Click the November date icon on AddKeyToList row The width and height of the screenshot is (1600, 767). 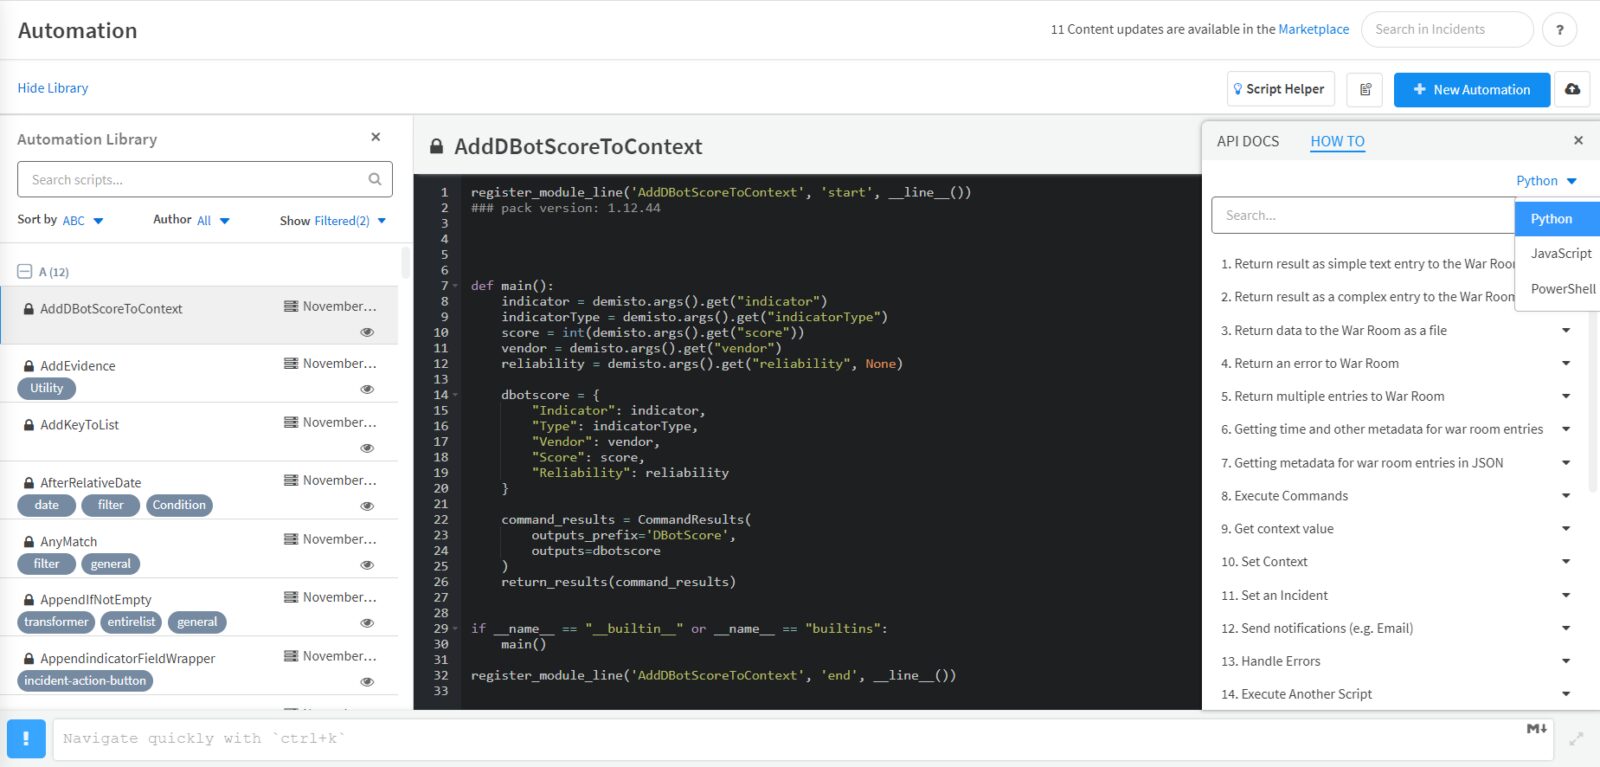pyautogui.click(x=291, y=422)
